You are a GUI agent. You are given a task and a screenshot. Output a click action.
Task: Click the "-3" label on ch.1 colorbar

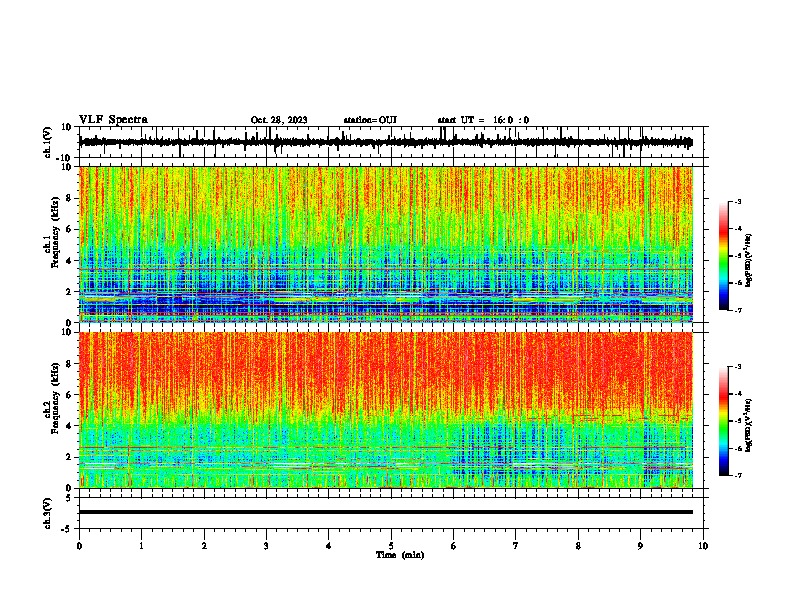click(737, 201)
